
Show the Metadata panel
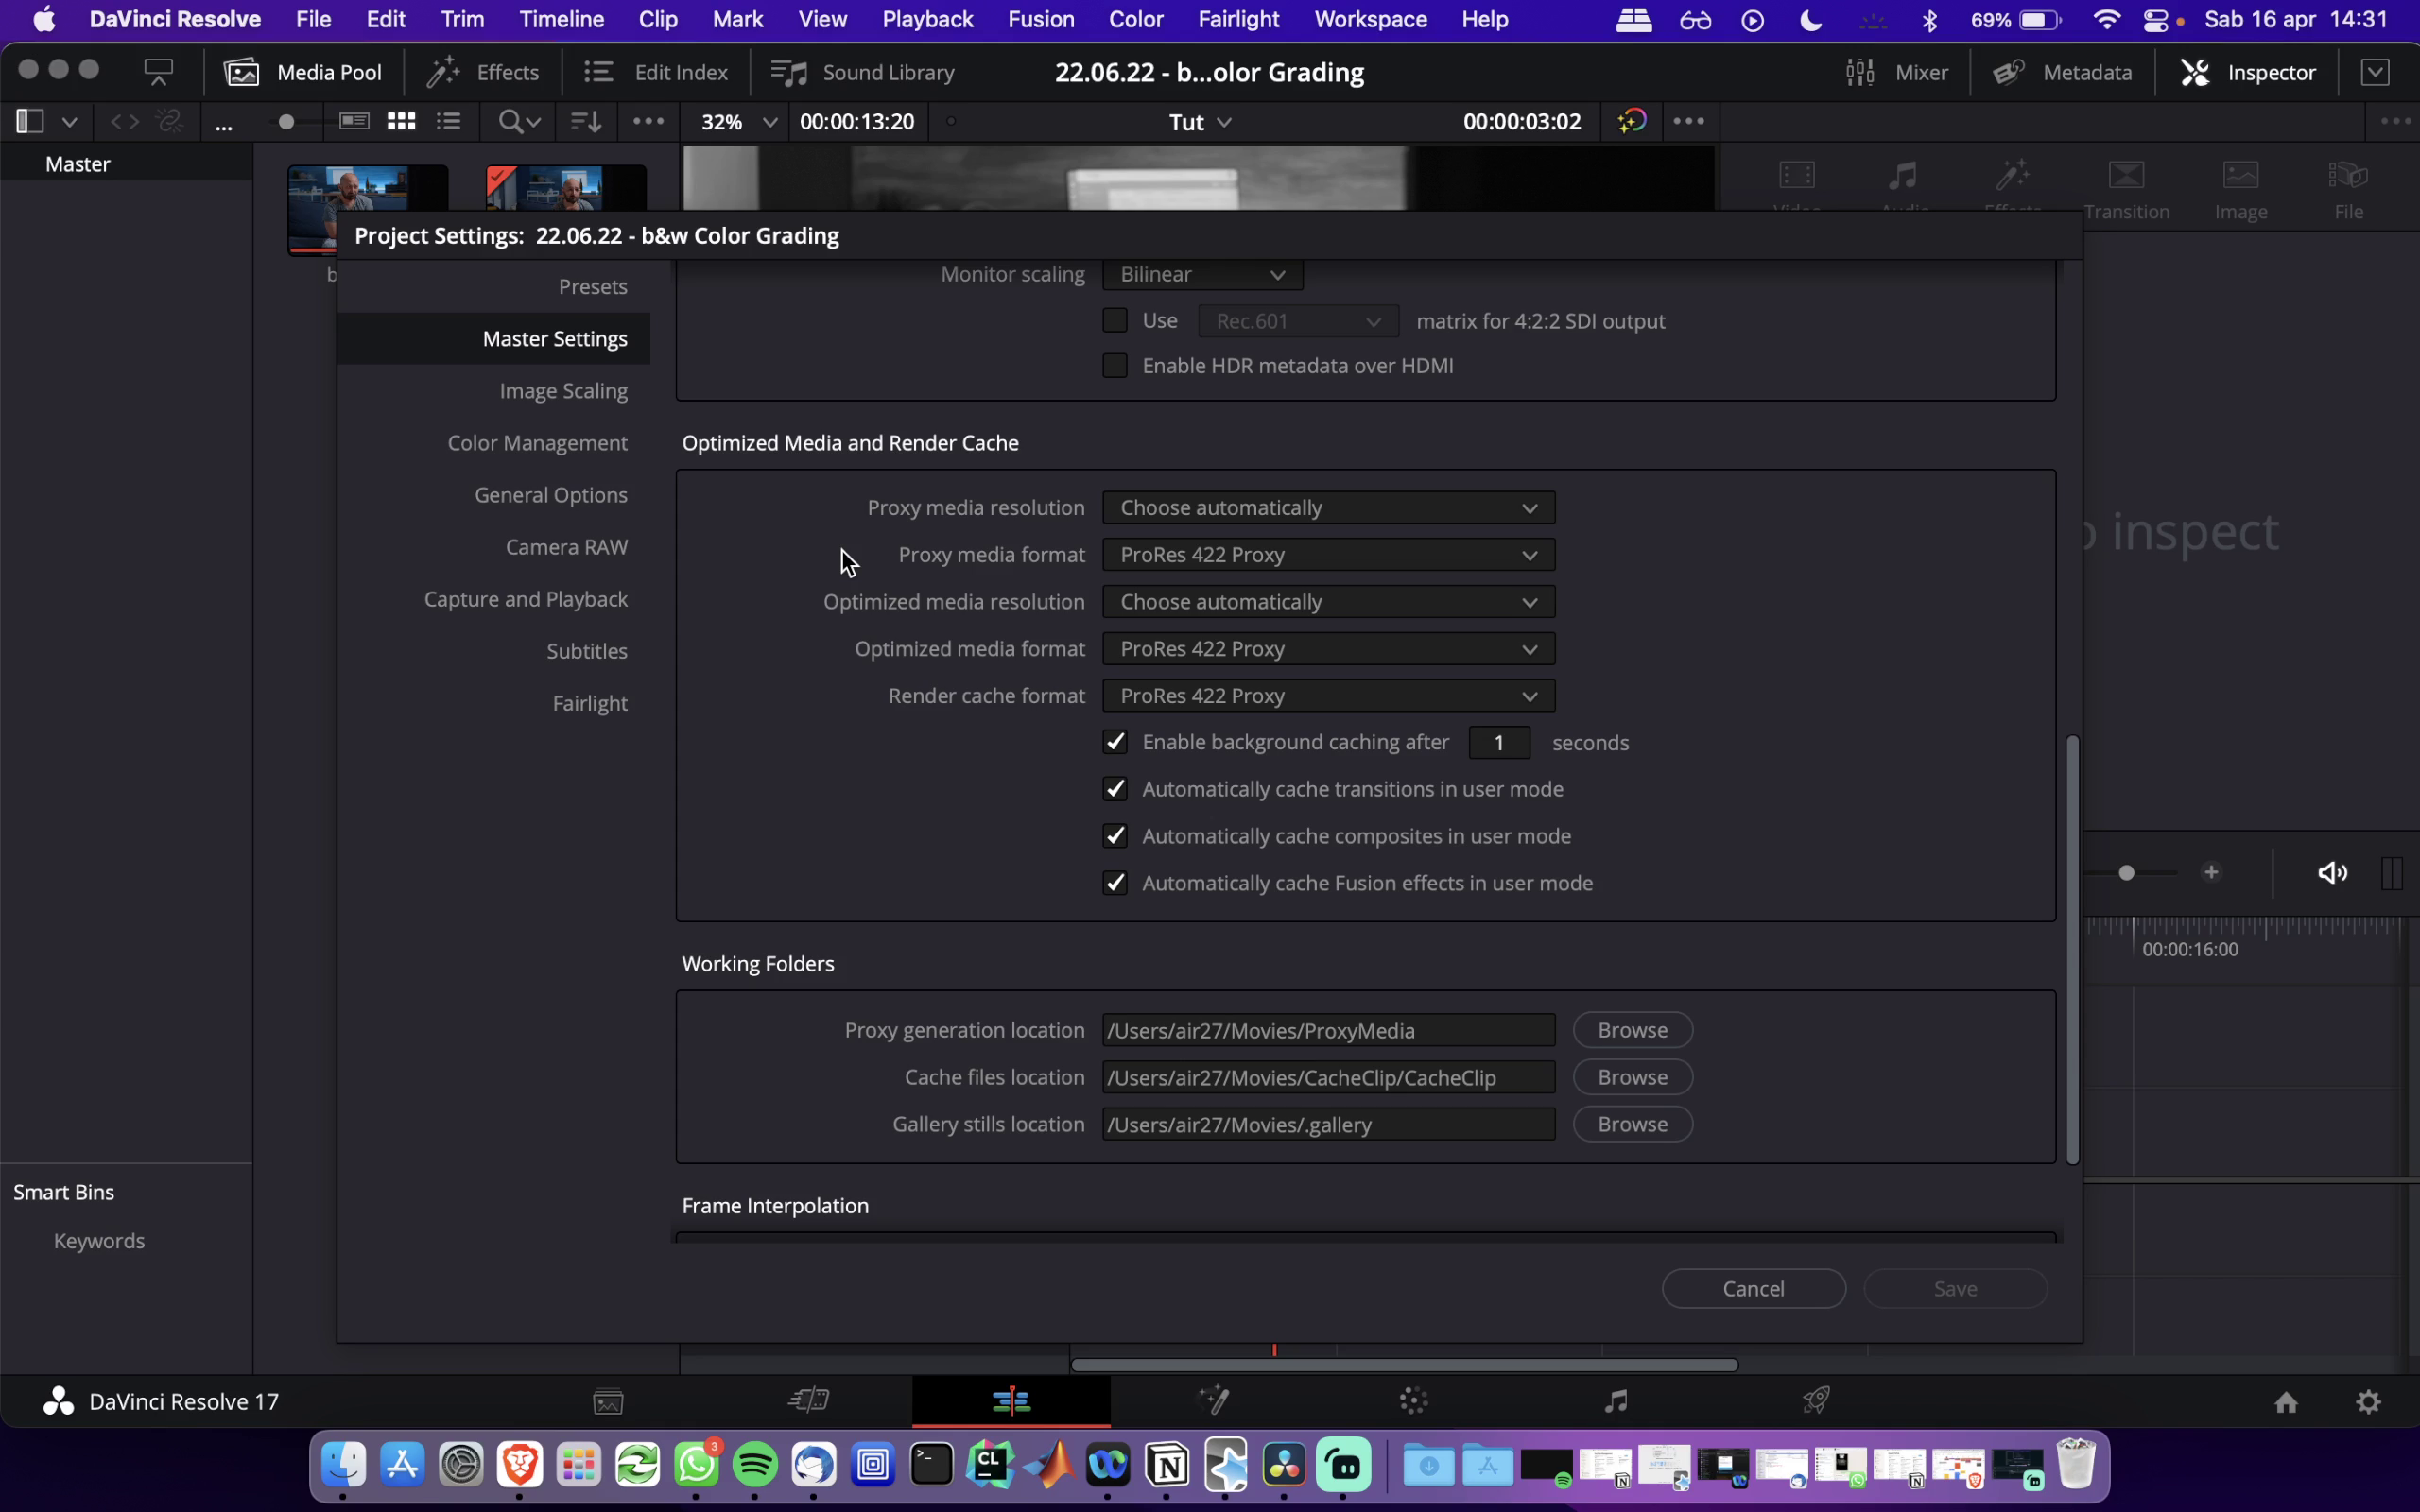point(2062,72)
